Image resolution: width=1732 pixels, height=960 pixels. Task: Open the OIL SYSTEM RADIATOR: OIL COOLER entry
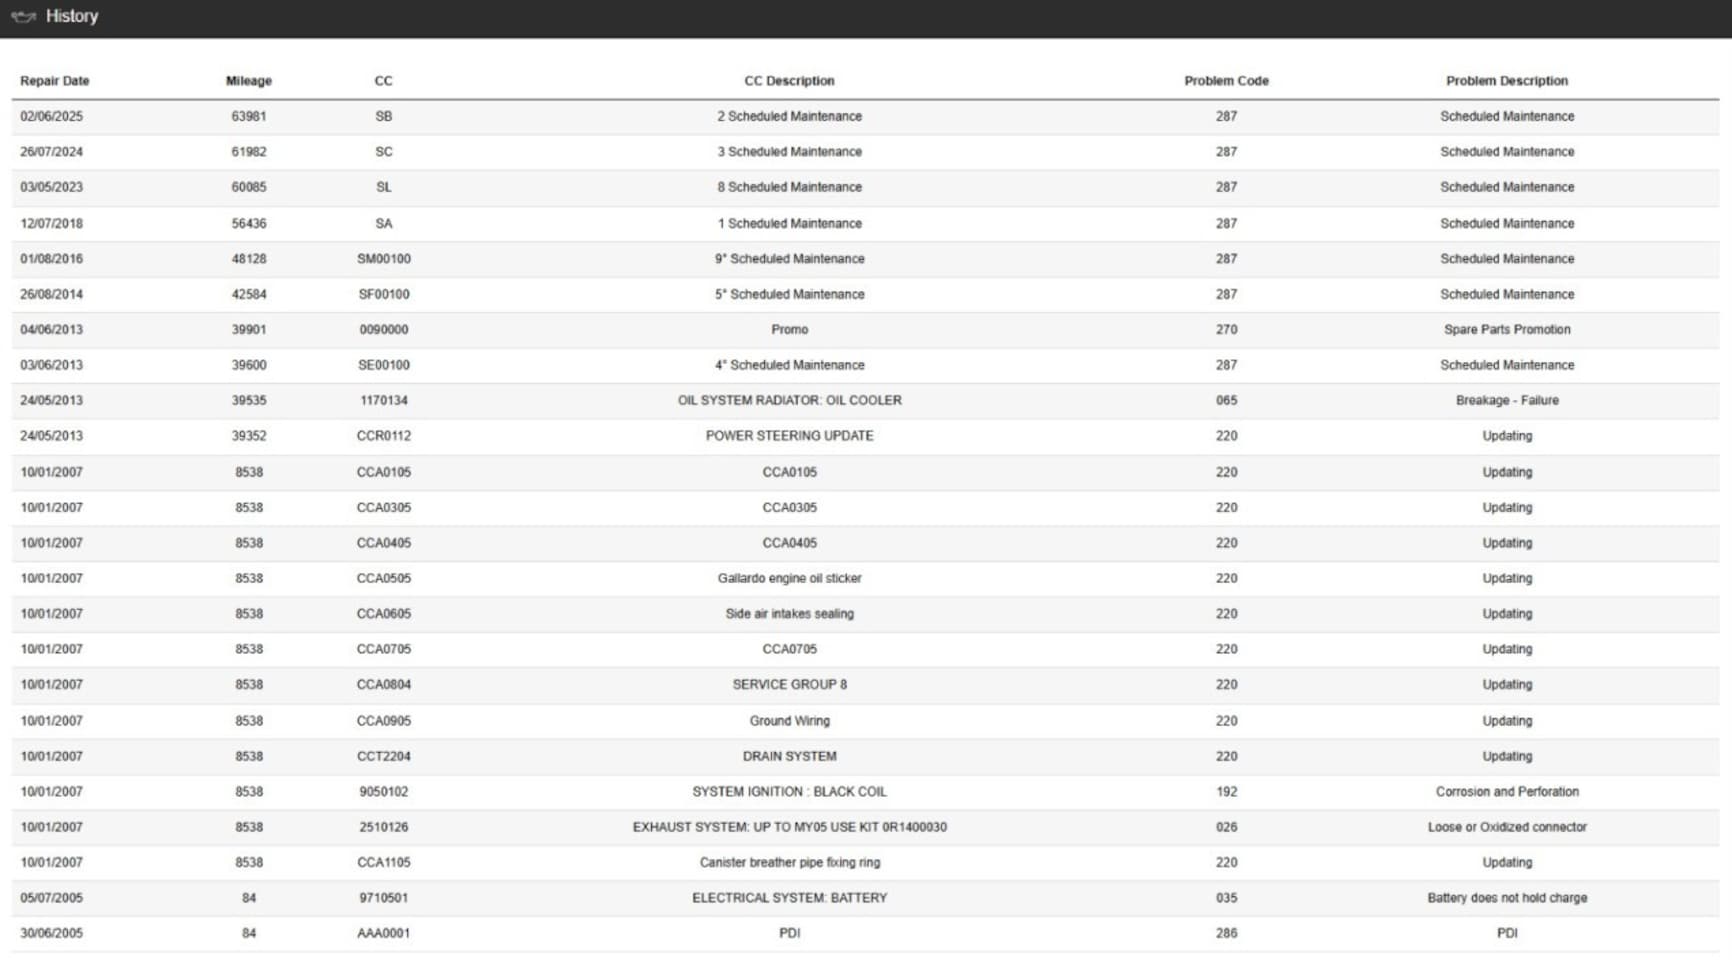coord(789,400)
